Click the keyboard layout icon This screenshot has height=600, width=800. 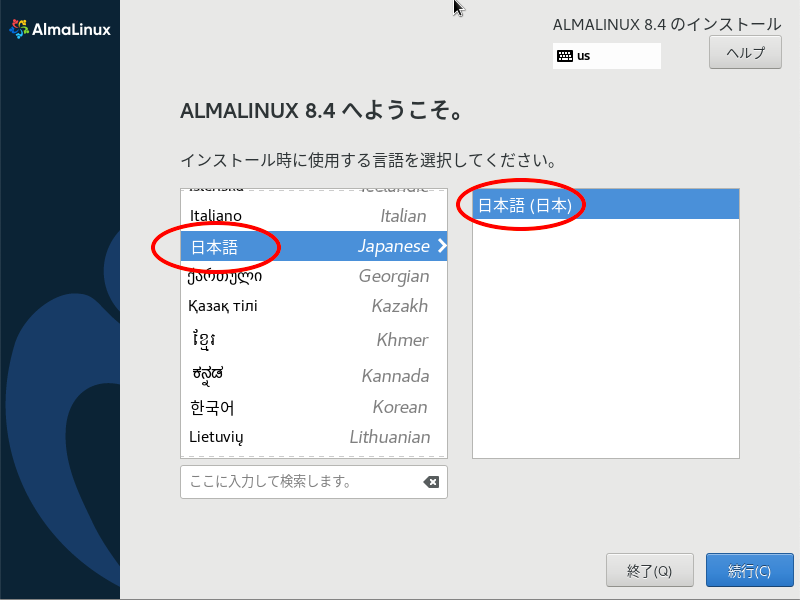565,56
